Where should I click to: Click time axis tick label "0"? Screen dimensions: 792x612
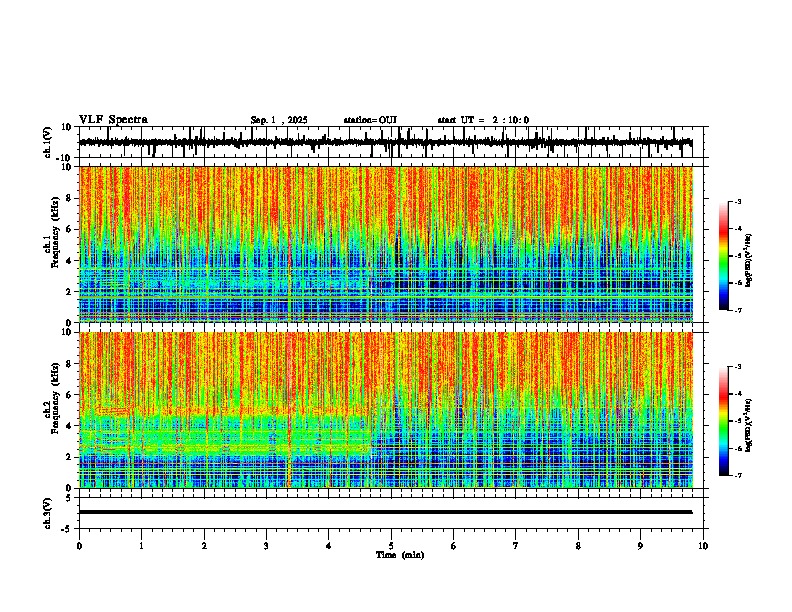[79, 546]
